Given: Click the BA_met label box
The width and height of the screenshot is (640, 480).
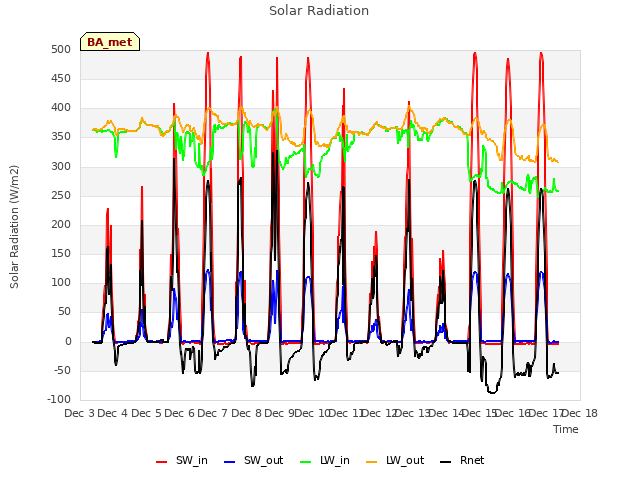Looking at the screenshot, I should (110, 42).
